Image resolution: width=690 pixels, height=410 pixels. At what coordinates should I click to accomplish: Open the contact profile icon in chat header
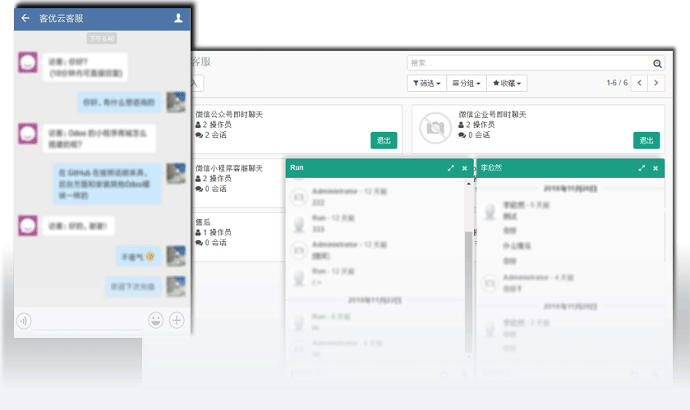(178, 18)
